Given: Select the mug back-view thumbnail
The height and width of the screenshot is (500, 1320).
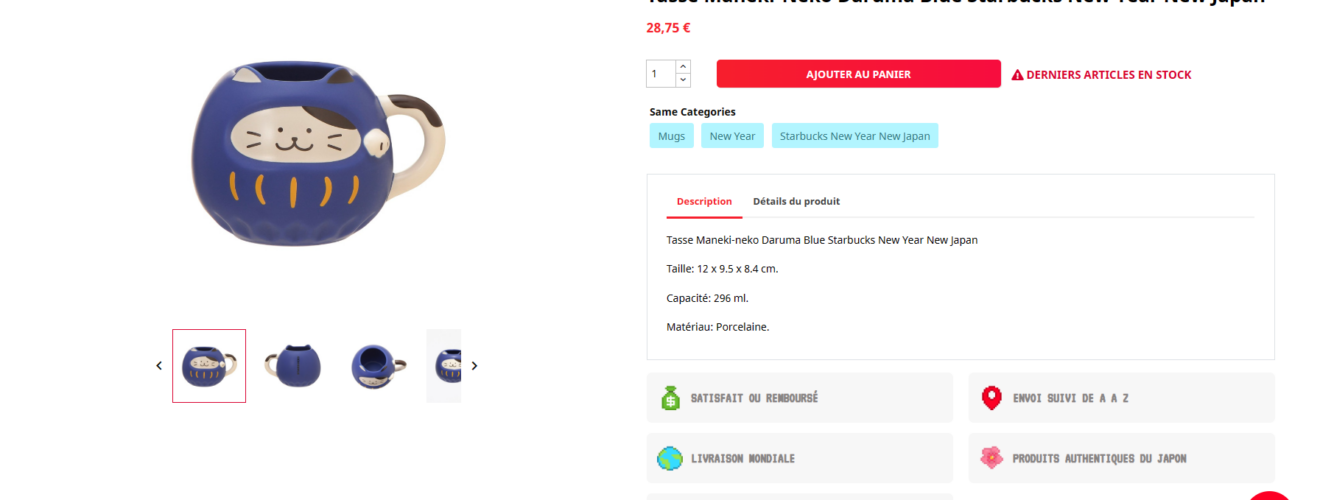Looking at the screenshot, I should [x=293, y=366].
